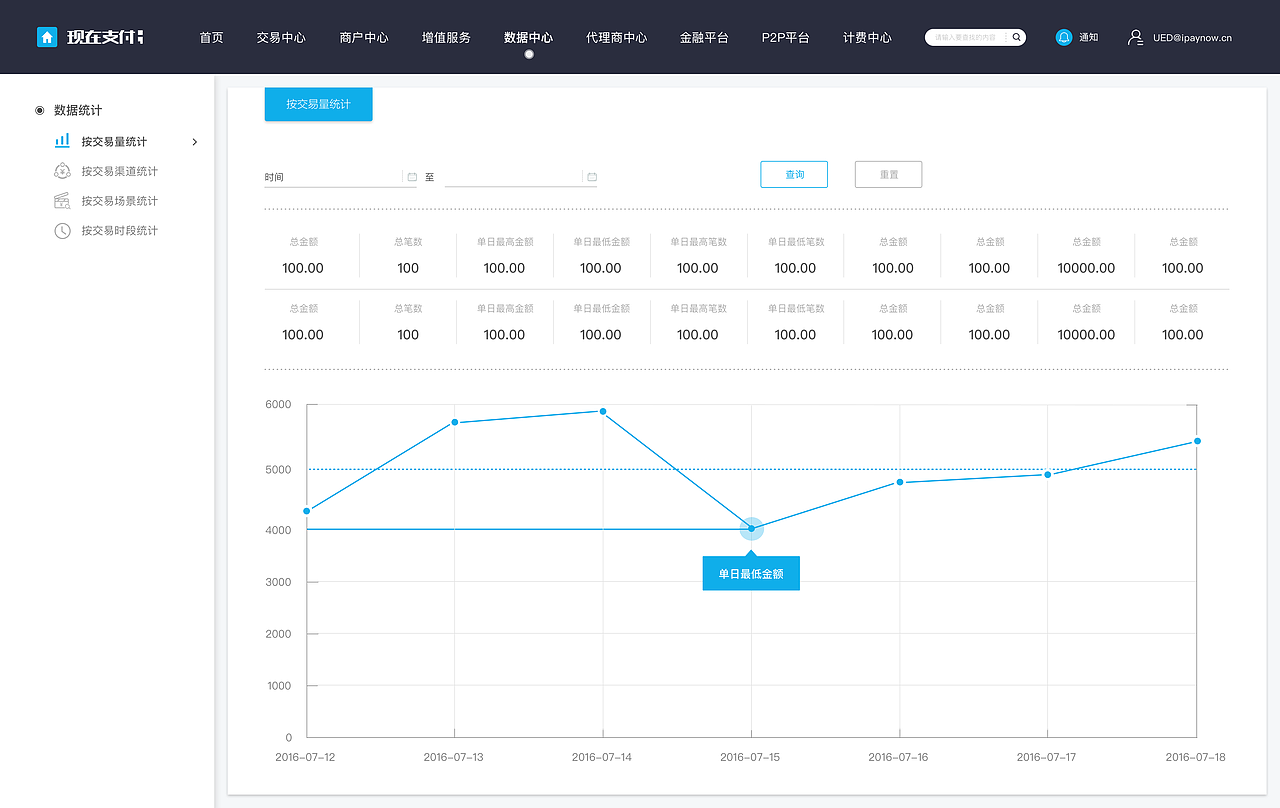The height and width of the screenshot is (808, 1280).
Task: Click the search magnifier icon
Action: [1017, 37]
